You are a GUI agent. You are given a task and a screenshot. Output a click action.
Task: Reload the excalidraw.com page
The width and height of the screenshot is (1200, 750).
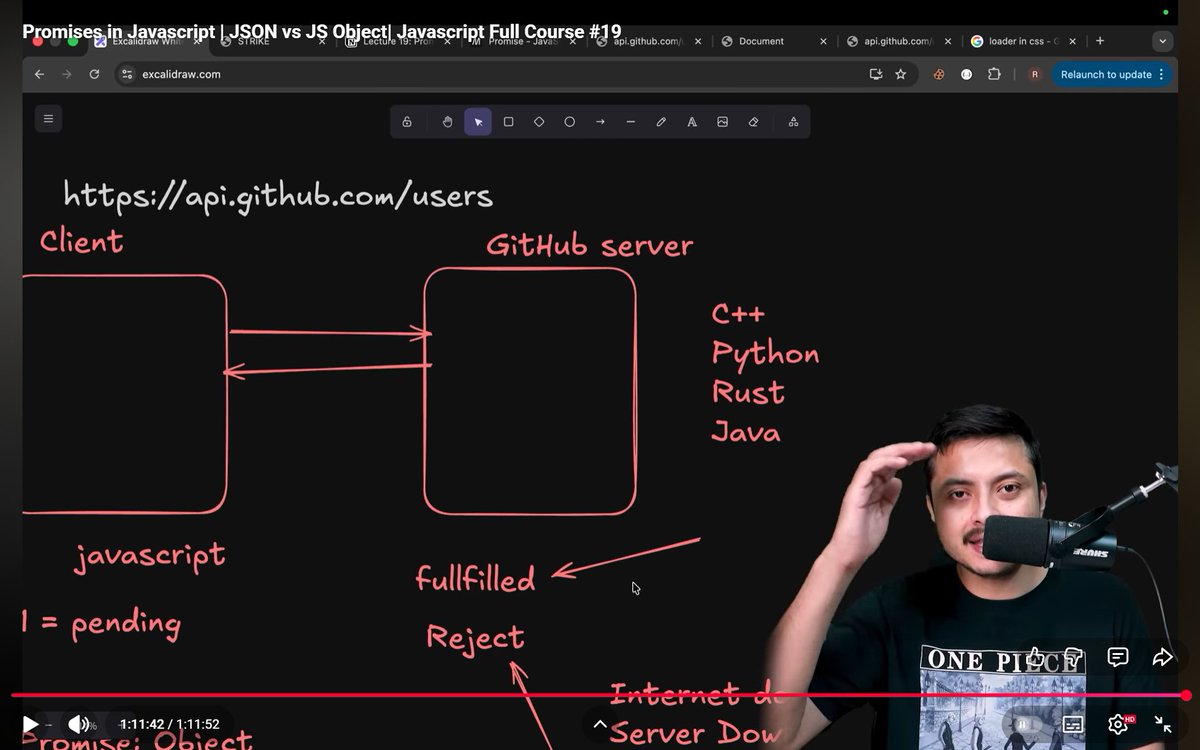click(94, 74)
